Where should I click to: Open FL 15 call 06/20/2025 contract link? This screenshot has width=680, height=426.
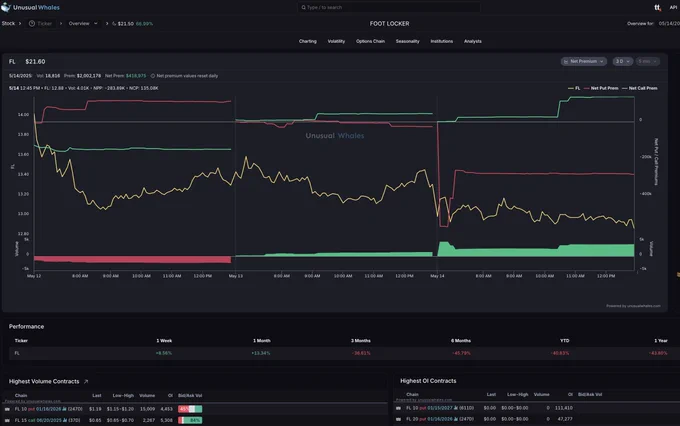click(x=47, y=420)
